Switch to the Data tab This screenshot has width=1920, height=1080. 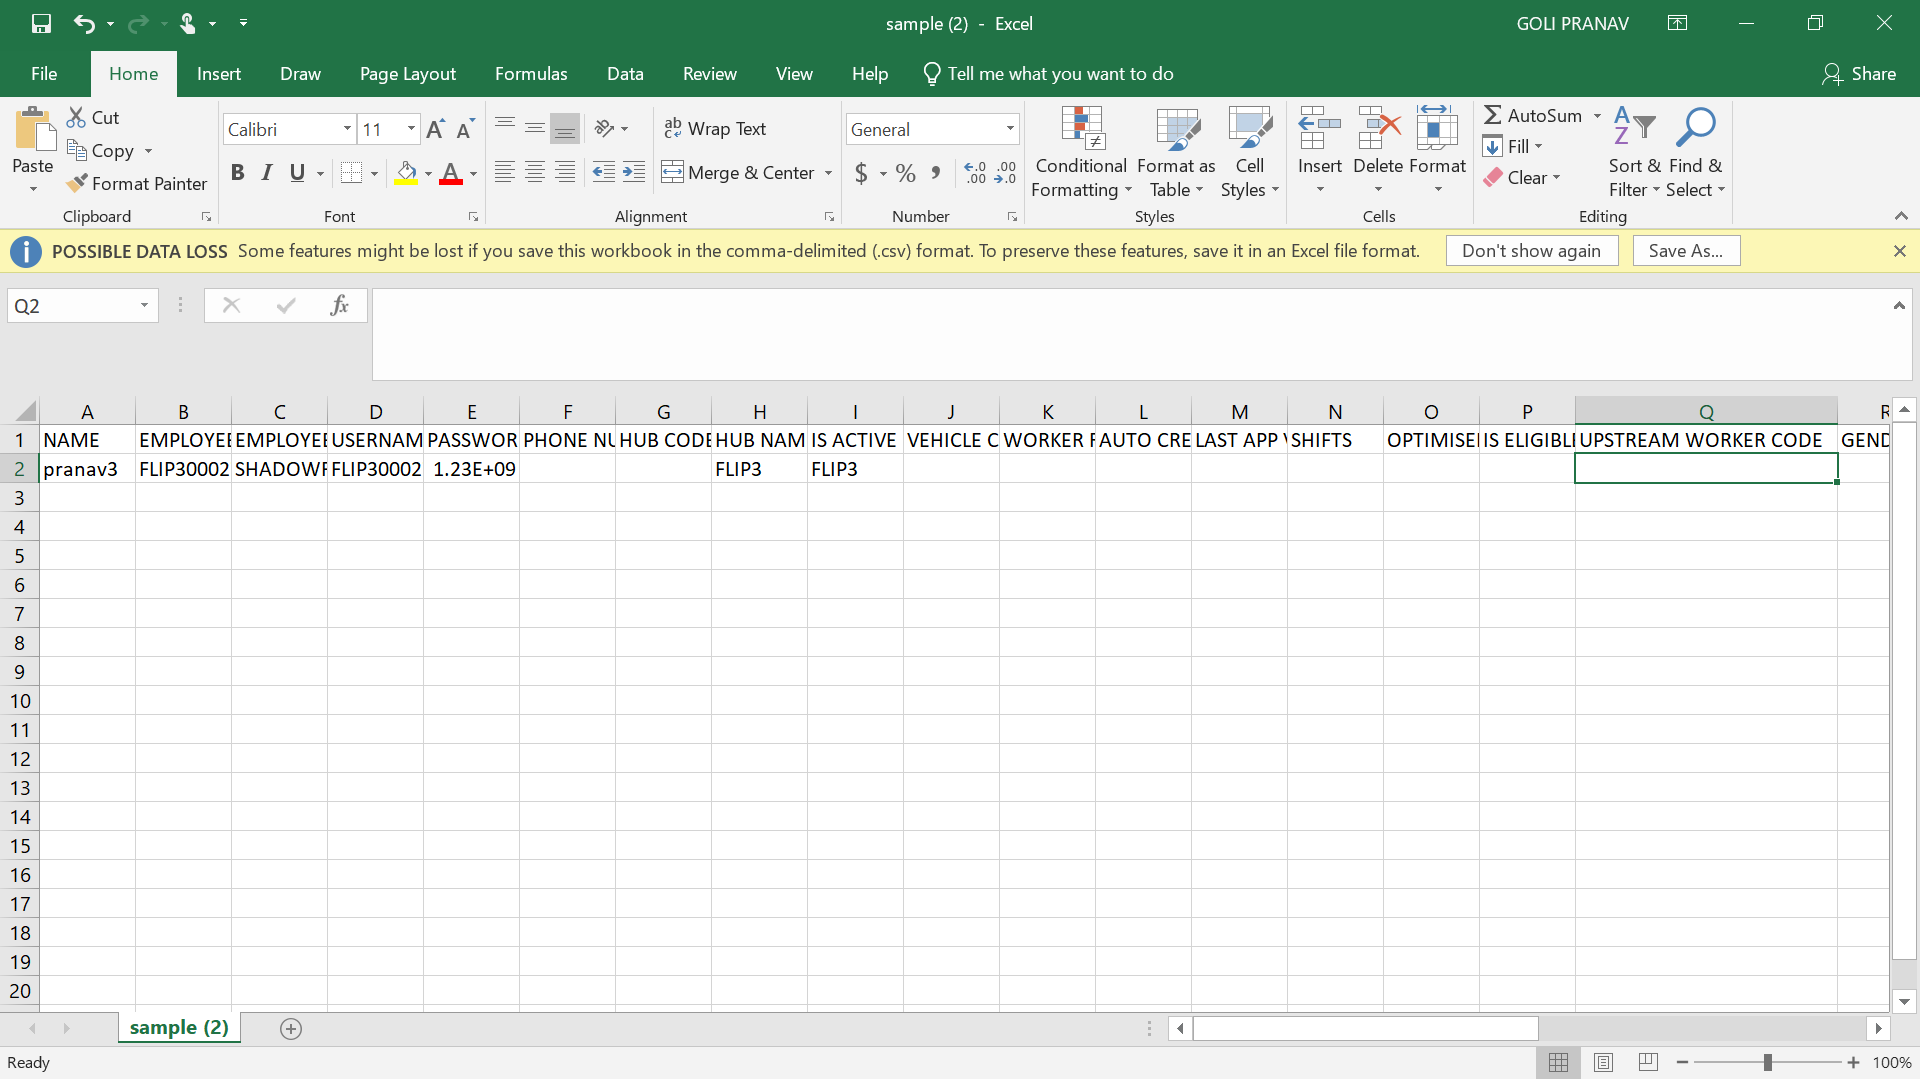click(625, 73)
